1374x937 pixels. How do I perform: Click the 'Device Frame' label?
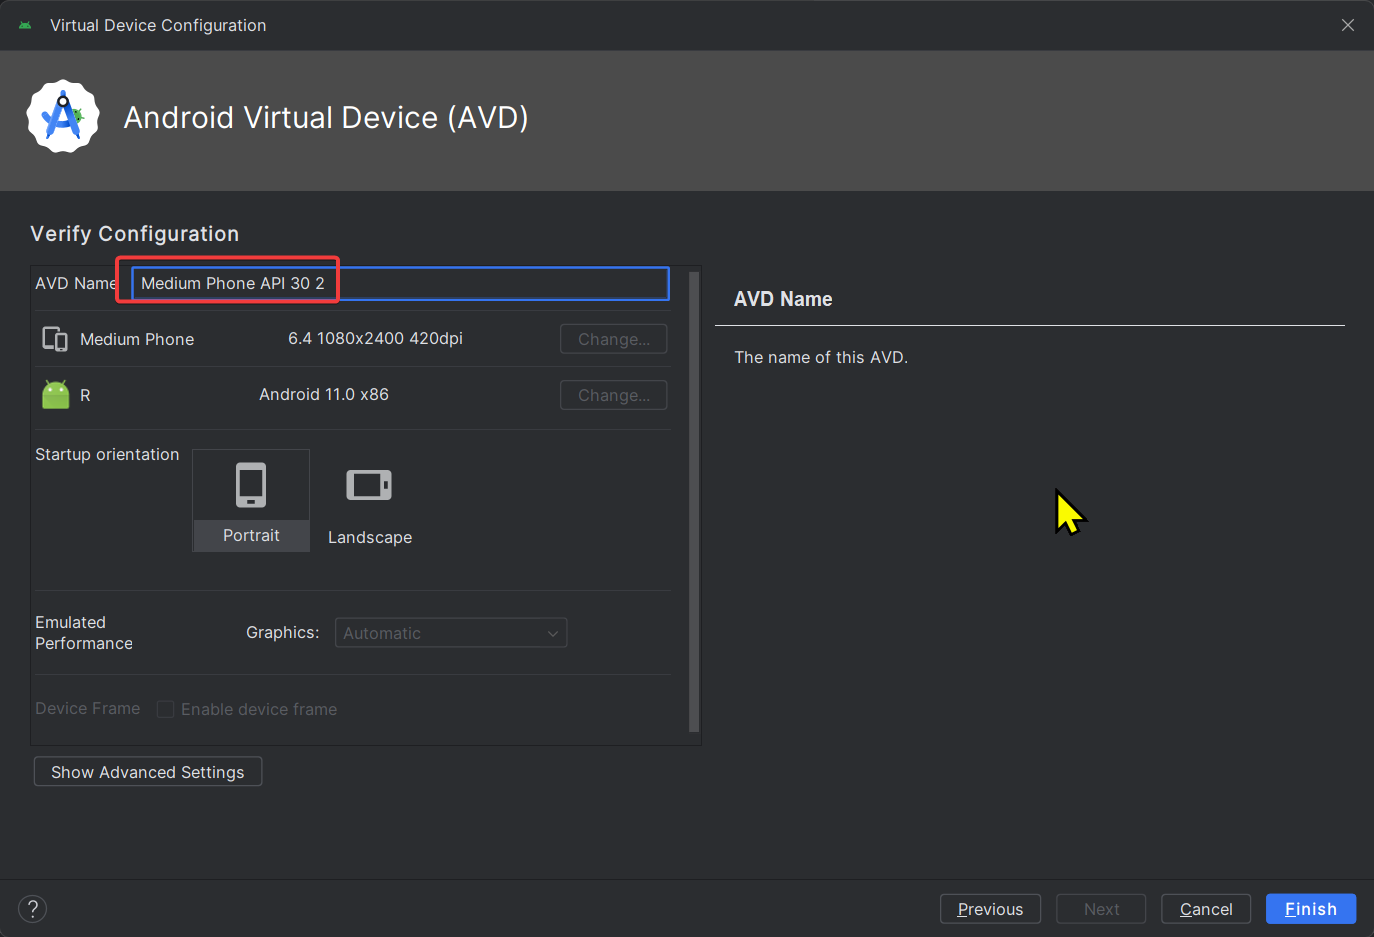88,708
